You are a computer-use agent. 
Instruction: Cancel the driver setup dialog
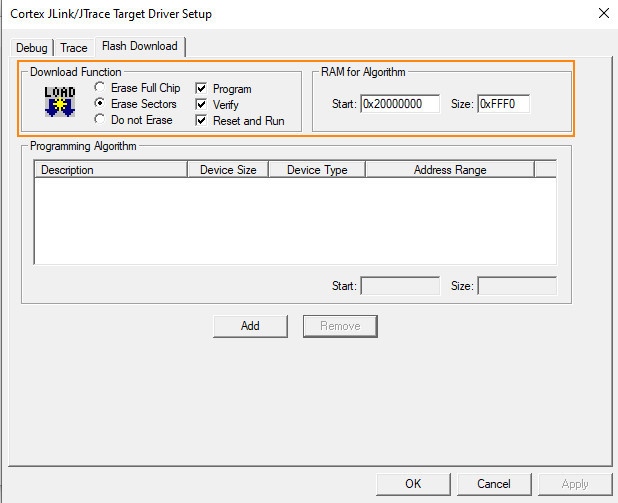point(493,484)
